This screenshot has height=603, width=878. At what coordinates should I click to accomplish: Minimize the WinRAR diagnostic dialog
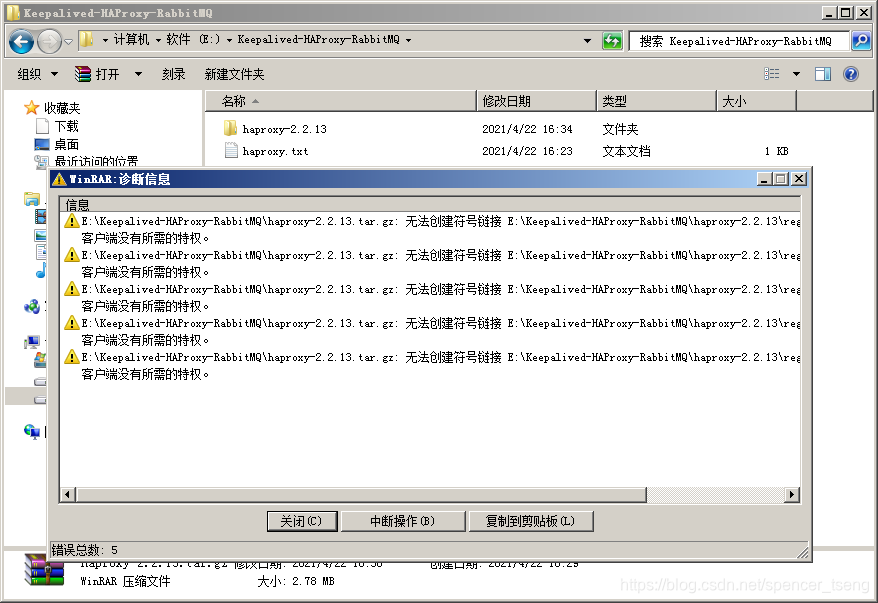pos(765,179)
